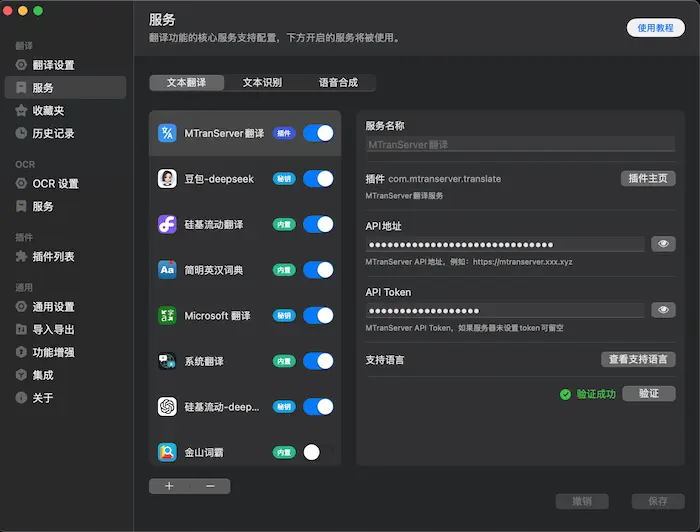
Task: Select 服务 under the 翻译 section
Action: click(x=65, y=87)
